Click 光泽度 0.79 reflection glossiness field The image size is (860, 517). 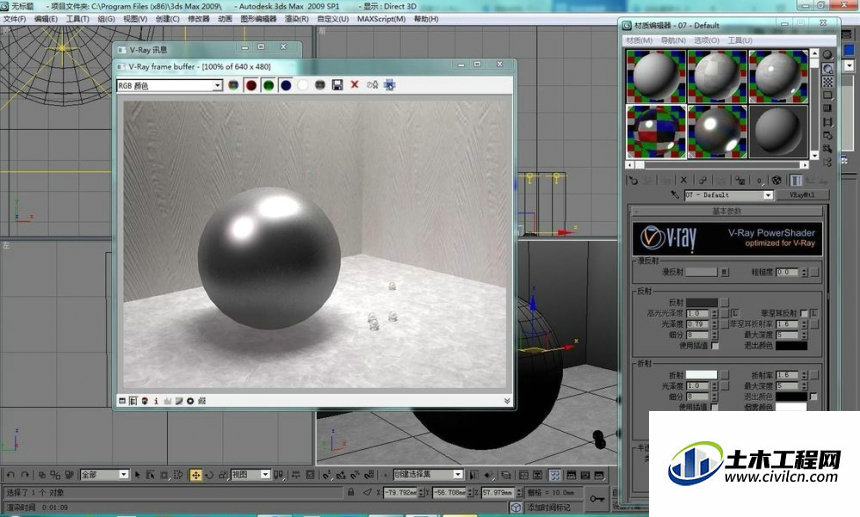pyautogui.click(x=698, y=324)
